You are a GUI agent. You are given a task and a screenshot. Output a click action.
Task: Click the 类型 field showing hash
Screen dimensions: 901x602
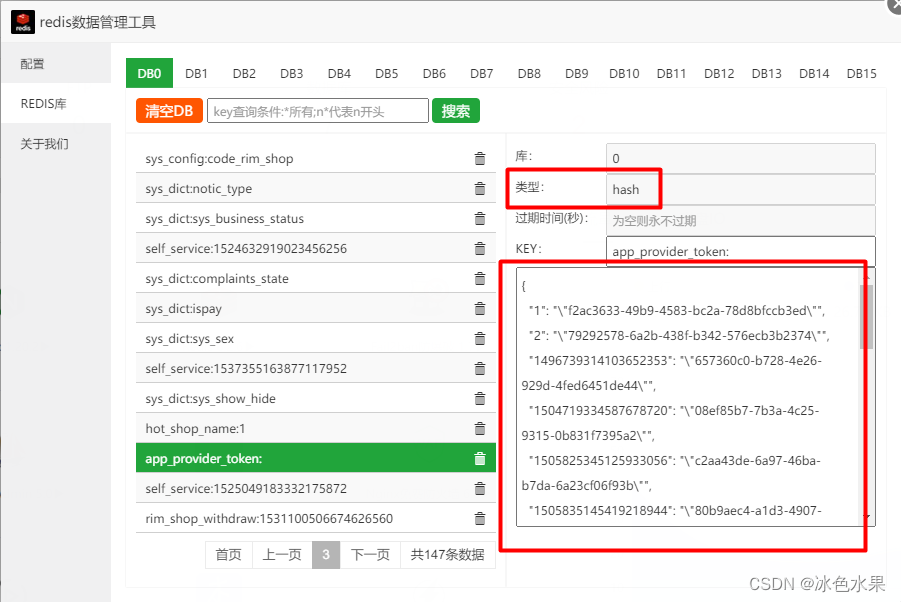pyautogui.click(x=741, y=190)
